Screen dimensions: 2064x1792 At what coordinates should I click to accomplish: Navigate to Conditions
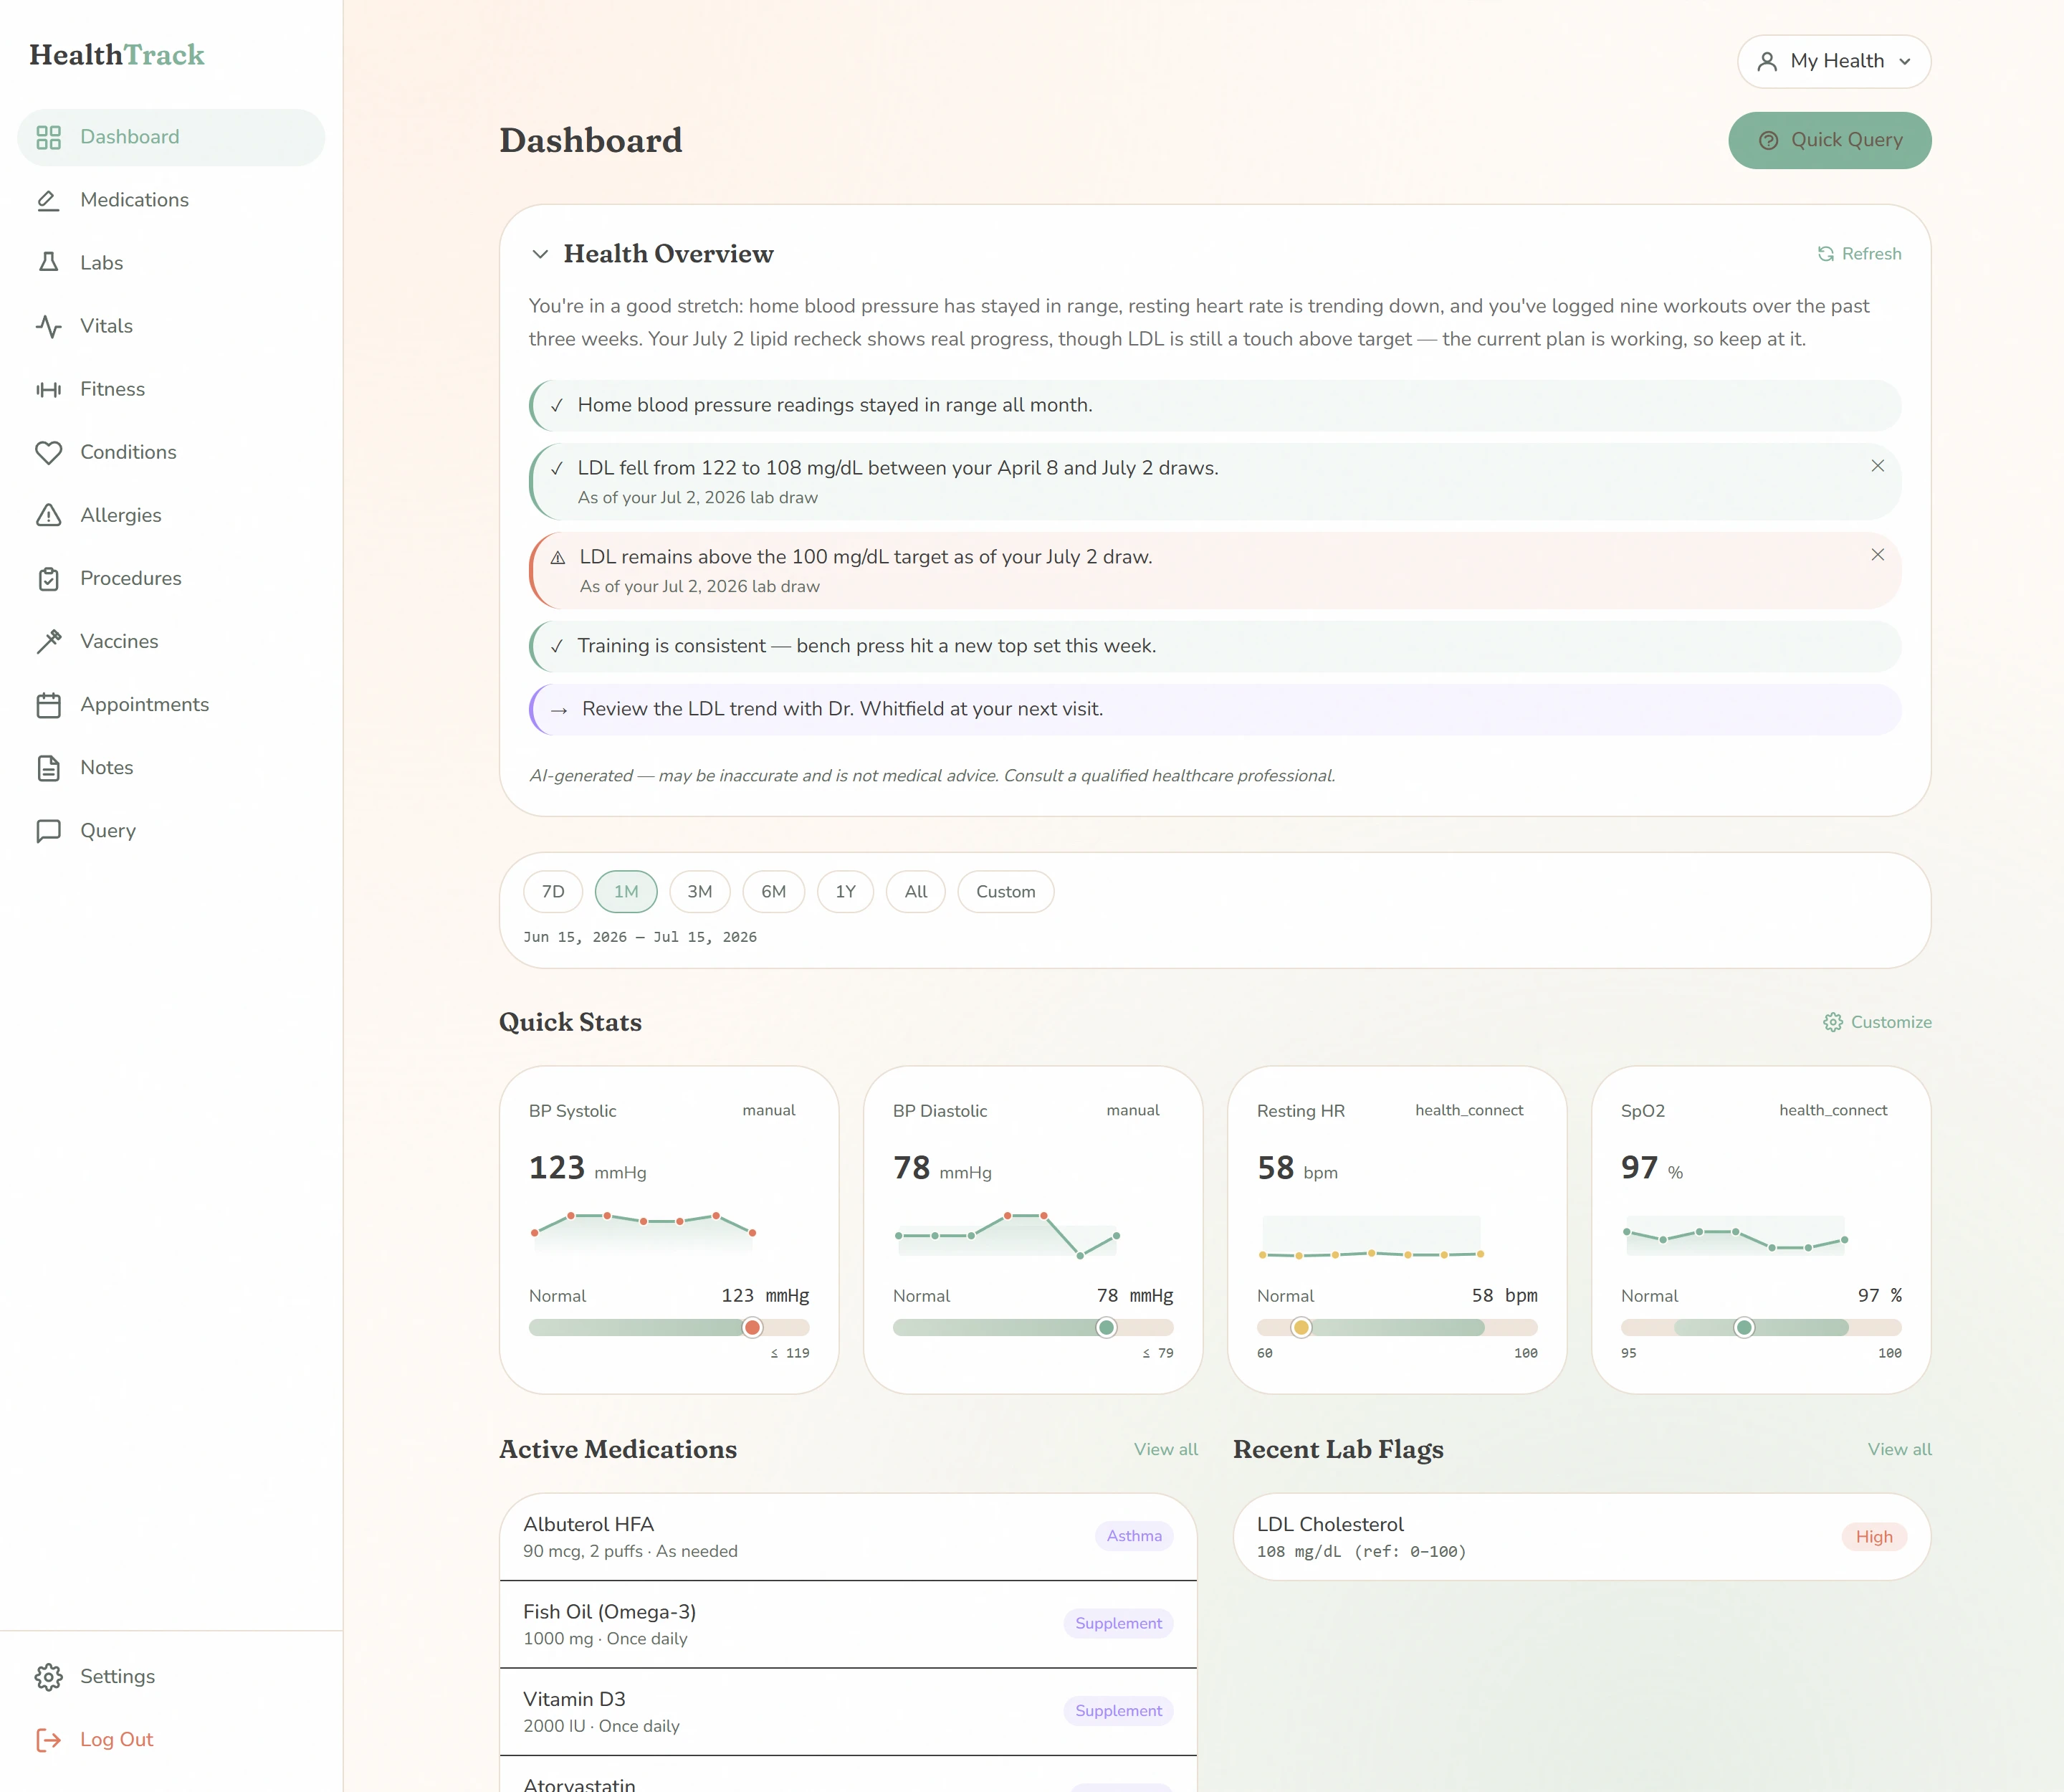click(171, 452)
